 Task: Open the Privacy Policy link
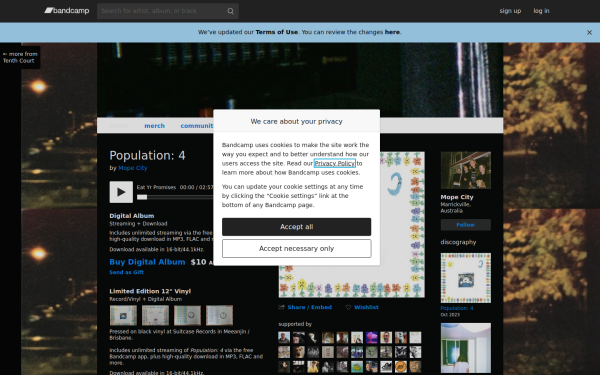tap(335, 163)
